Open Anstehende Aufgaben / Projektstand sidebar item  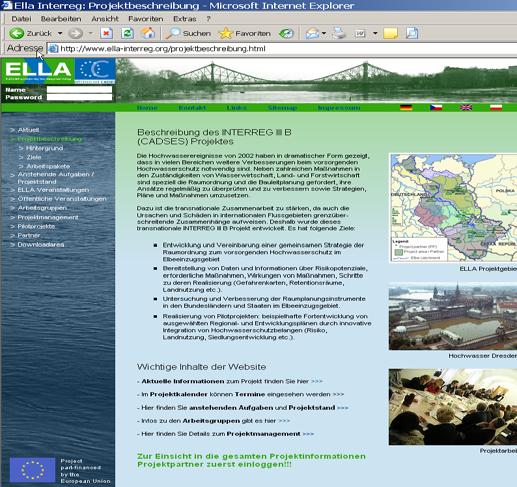pyautogui.click(x=56, y=178)
